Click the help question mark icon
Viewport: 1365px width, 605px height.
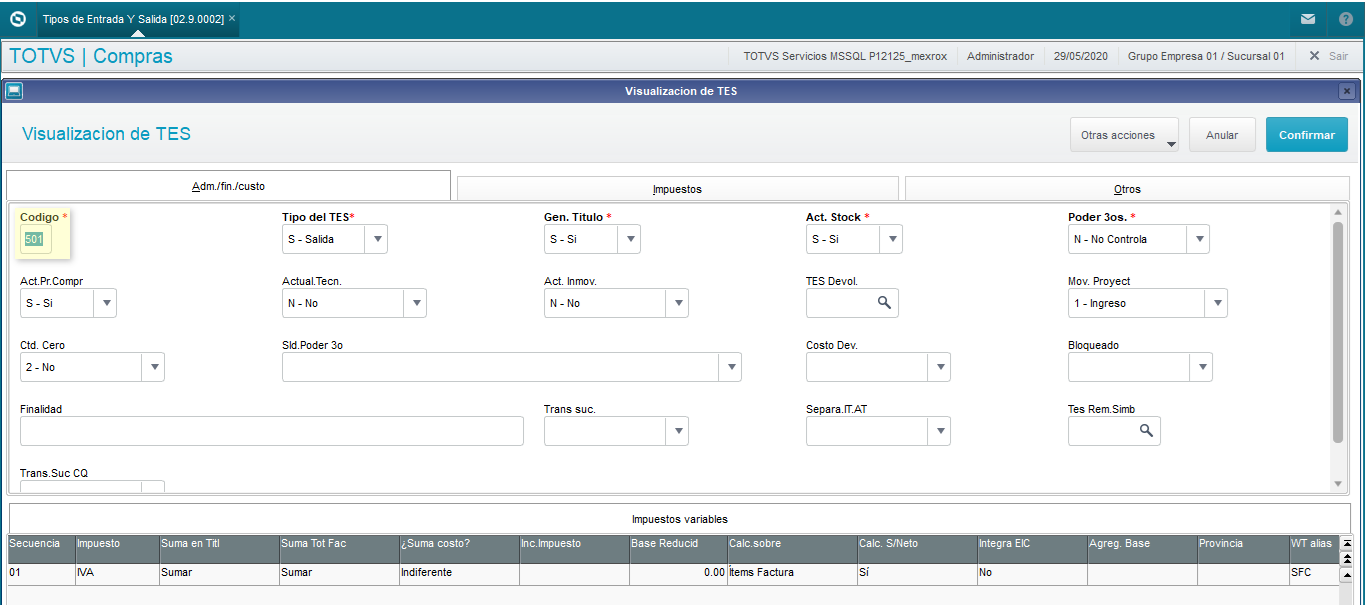coord(1346,19)
